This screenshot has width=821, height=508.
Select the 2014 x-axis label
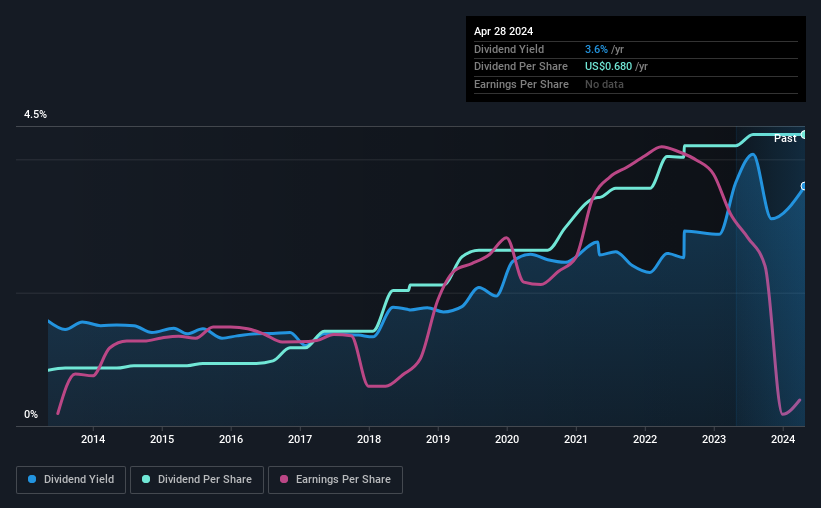coord(93,439)
